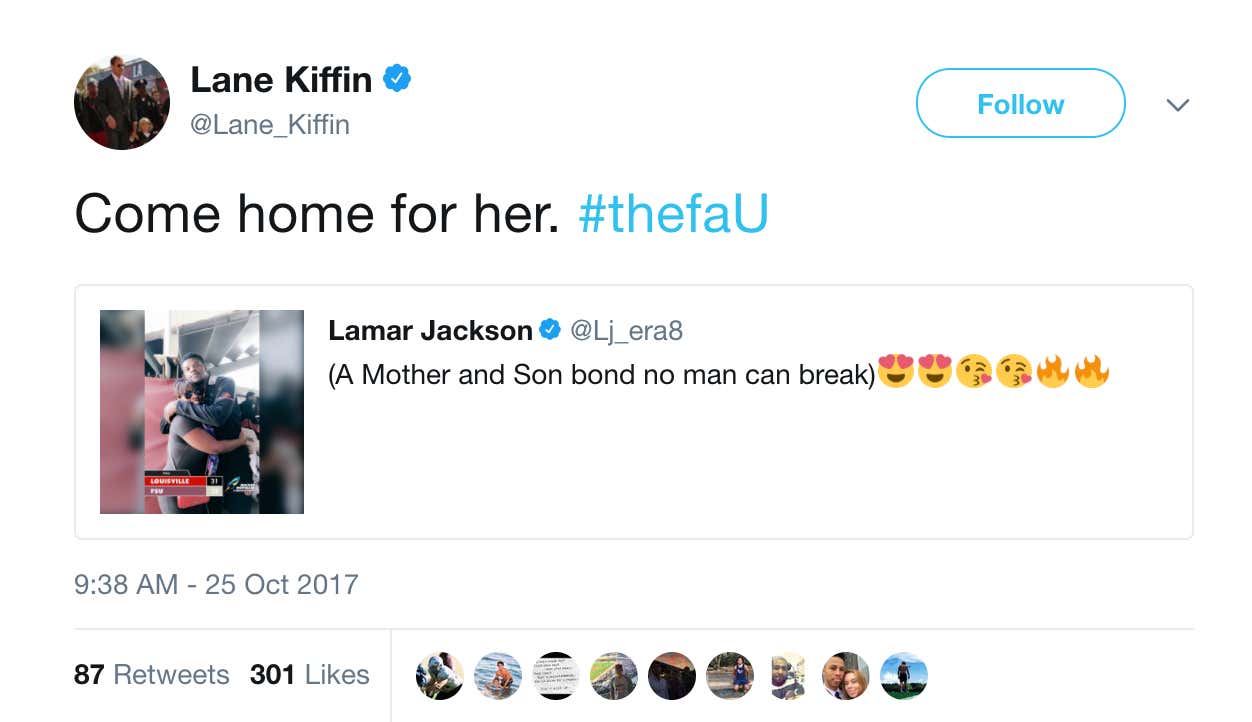View the 87 Retweets list

(x=151, y=675)
